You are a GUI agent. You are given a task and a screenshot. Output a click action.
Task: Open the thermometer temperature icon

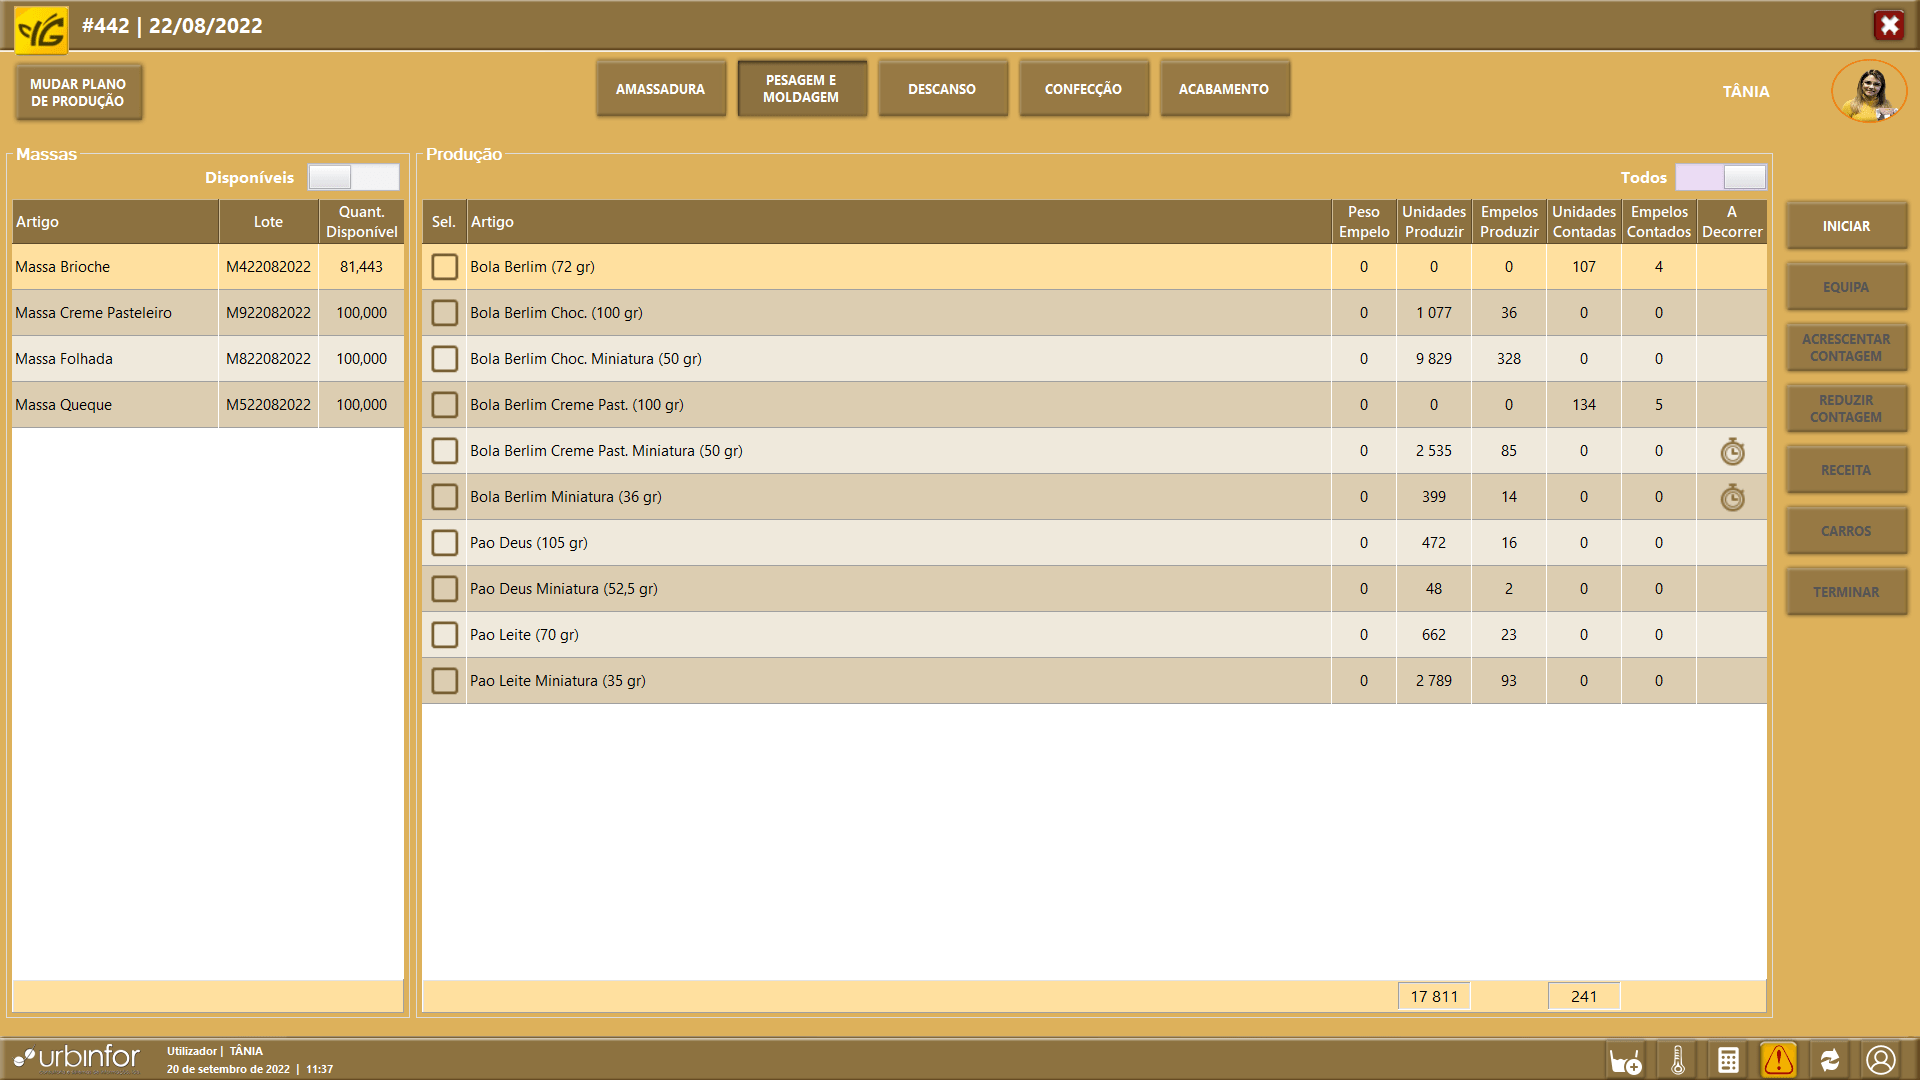pos(1678,1060)
